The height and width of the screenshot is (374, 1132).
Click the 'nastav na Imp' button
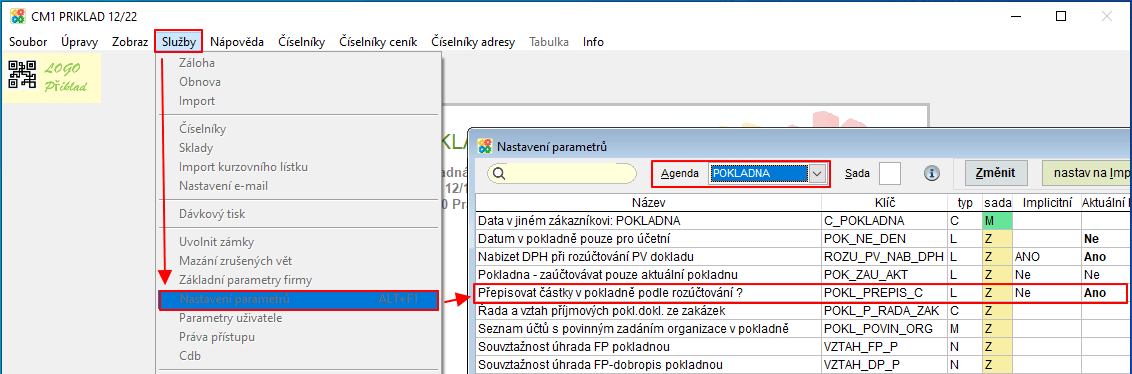1086,173
